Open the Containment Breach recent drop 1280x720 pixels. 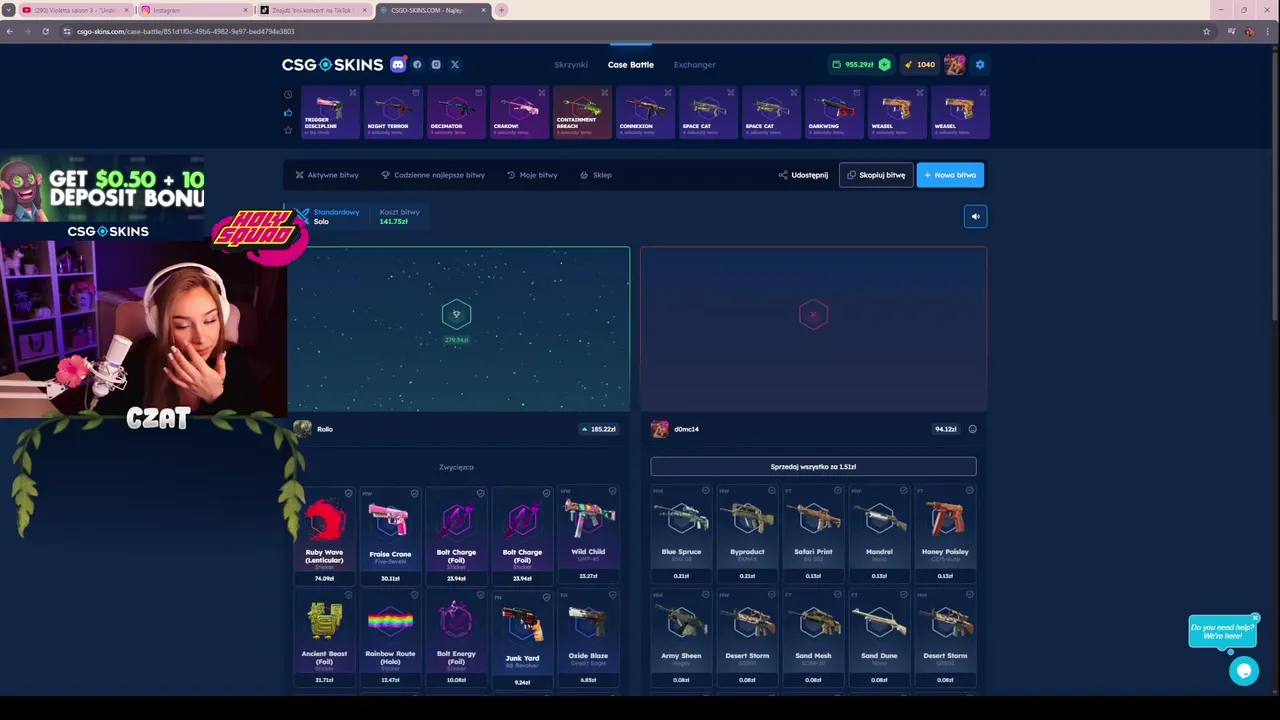pyautogui.click(x=581, y=112)
